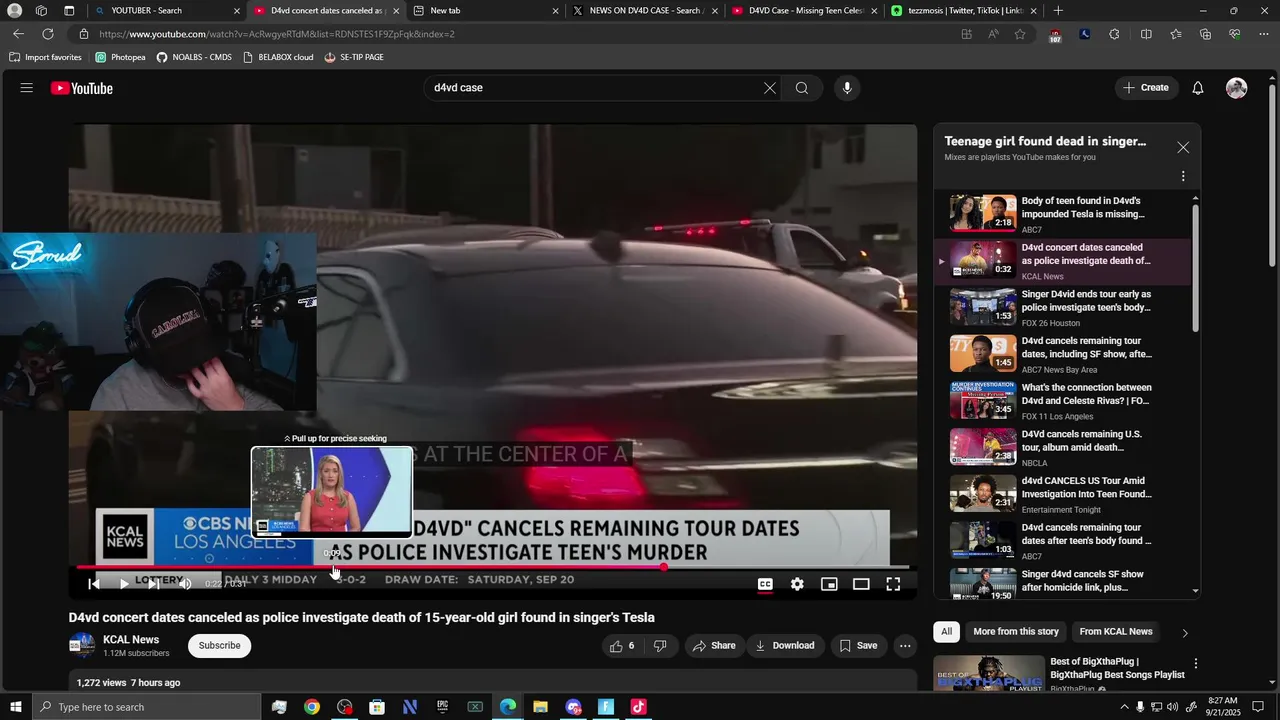The width and height of the screenshot is (1280, 720).
Task: Click the red scrubber handle on the progress bar
Action: [663, 567]
